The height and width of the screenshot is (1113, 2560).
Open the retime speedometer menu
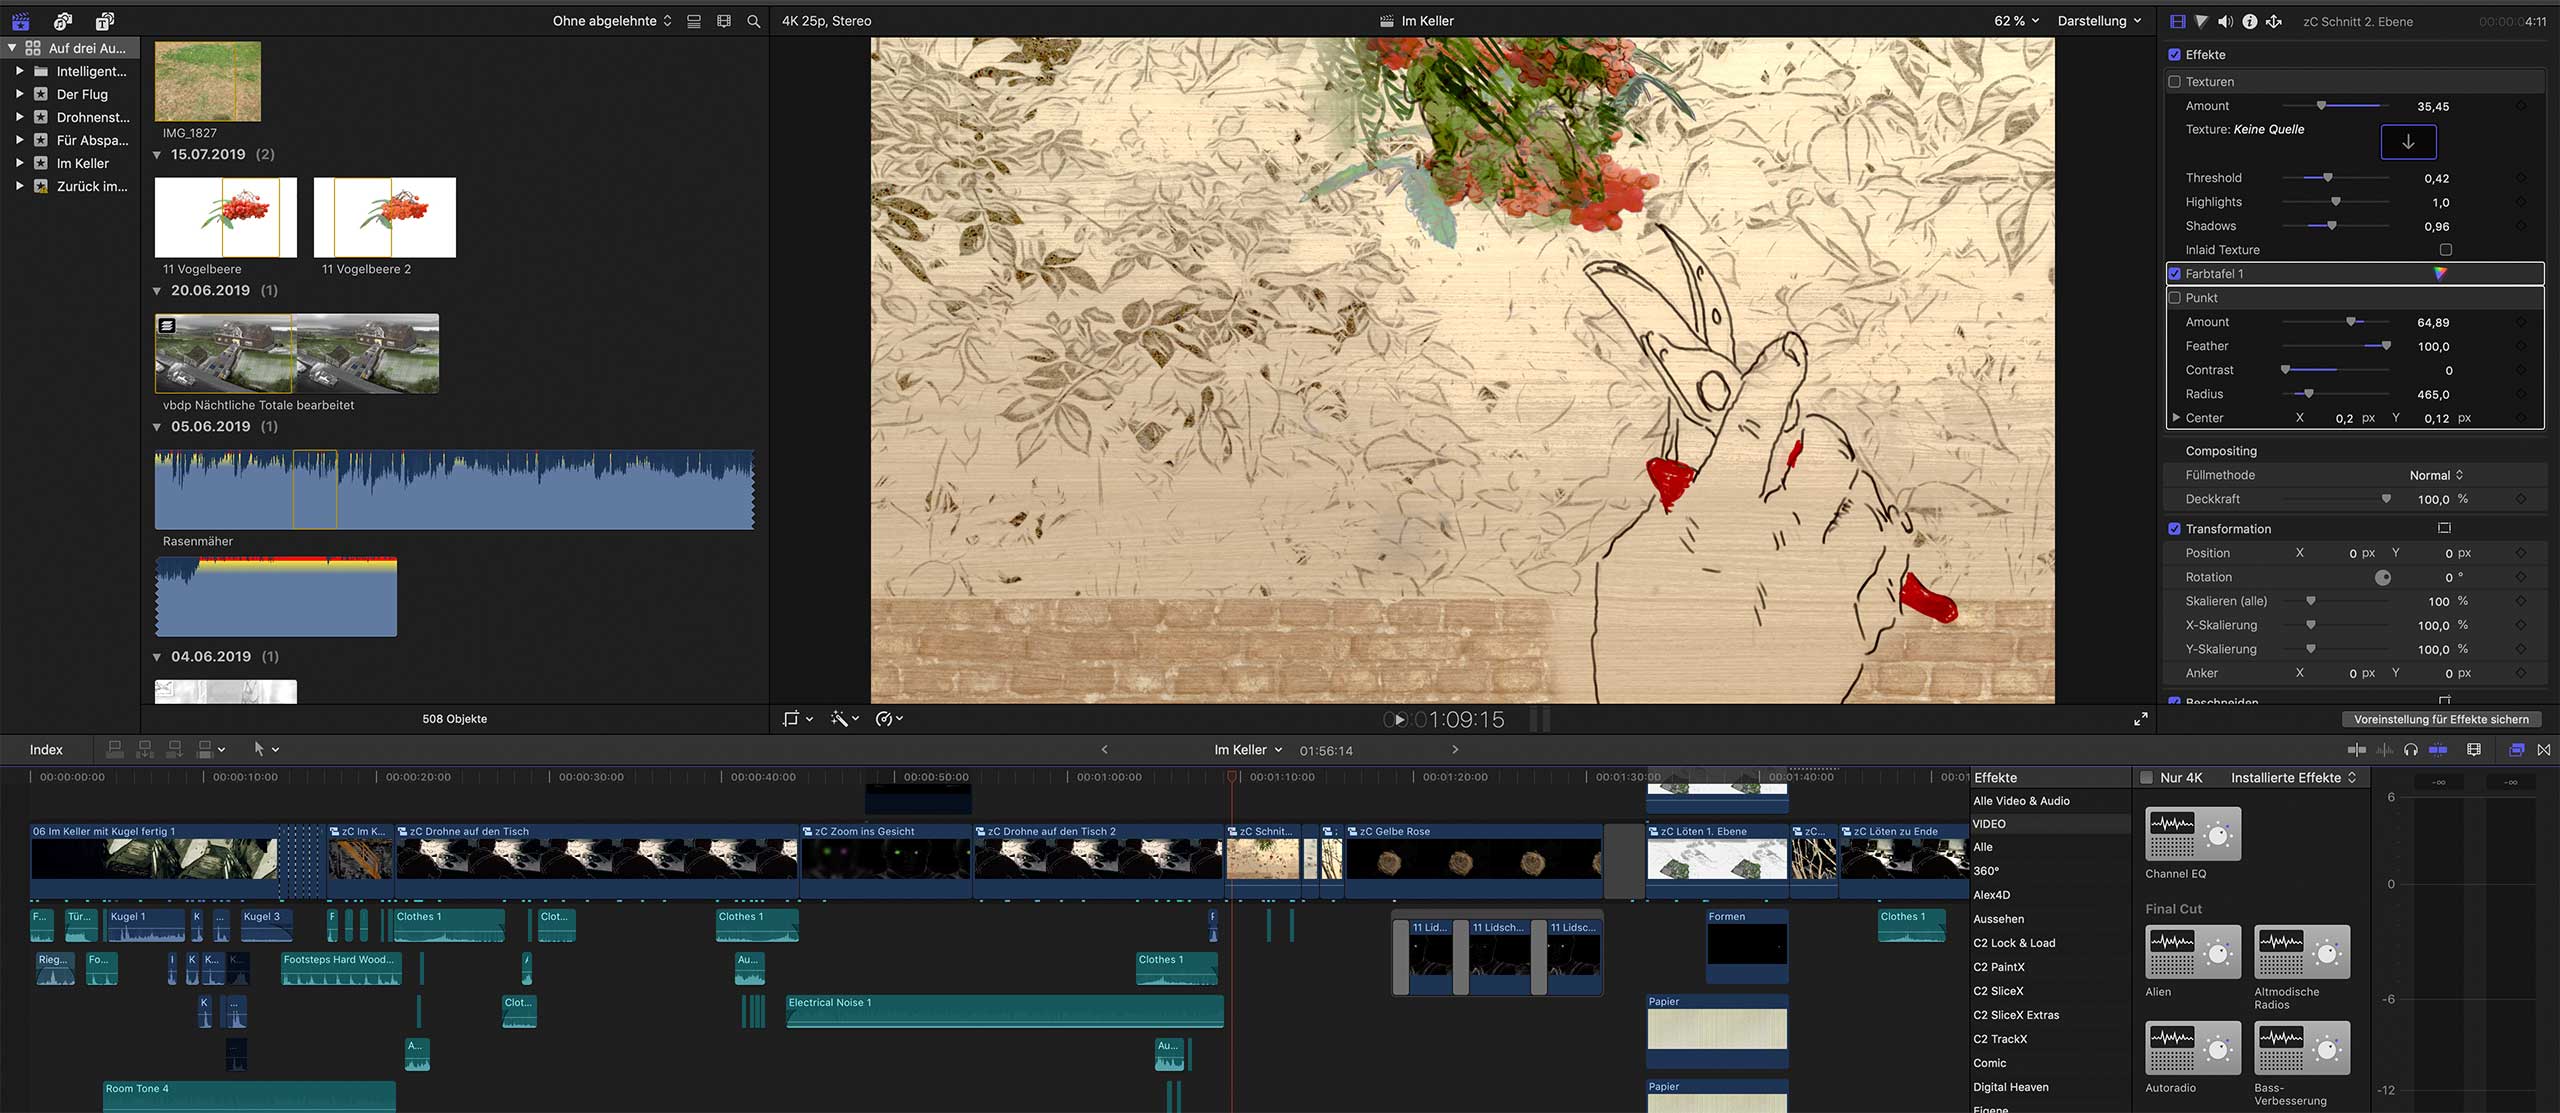coord(888,718)
